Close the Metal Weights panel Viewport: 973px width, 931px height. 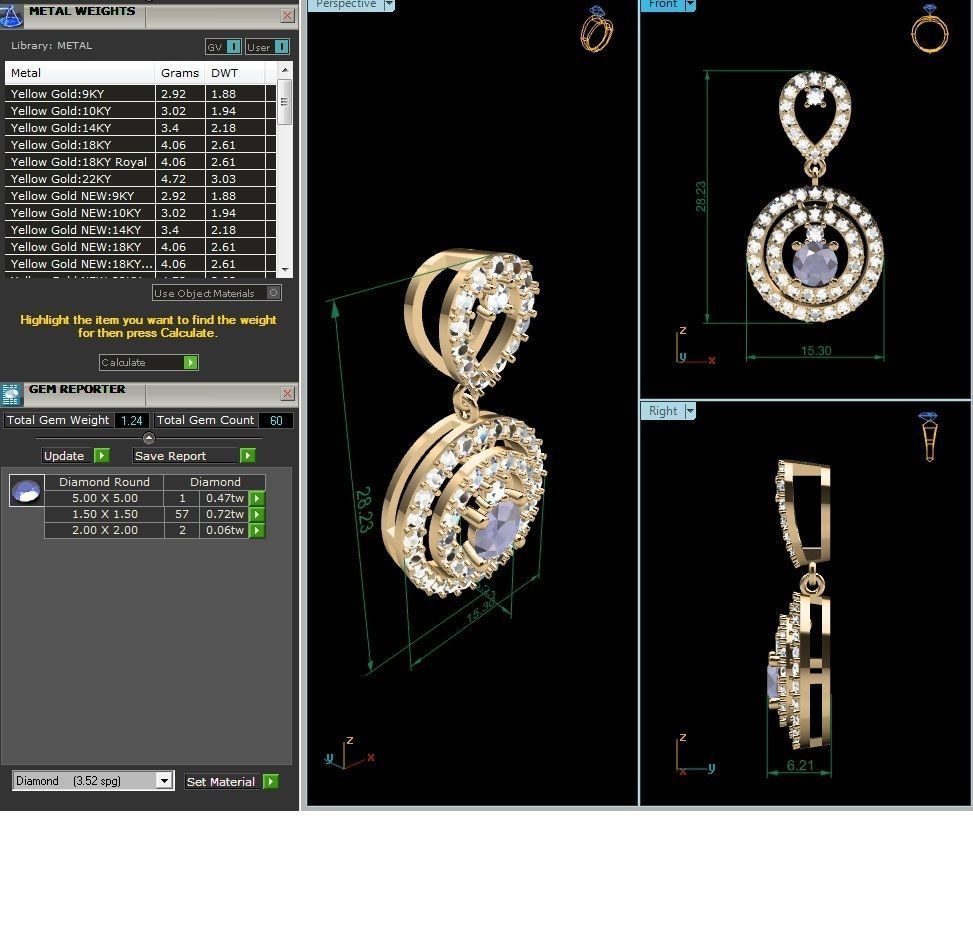click(x=287, y=16)
